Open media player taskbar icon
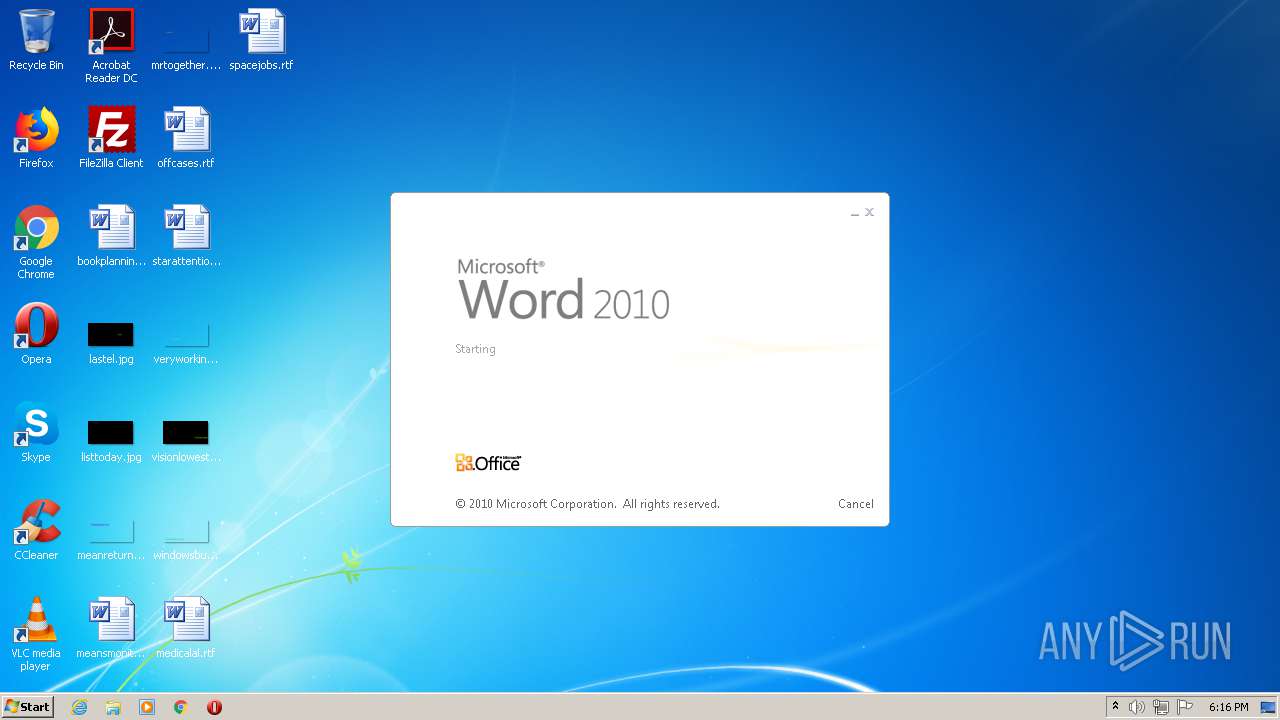The width and height of the screenshot is (1280, 720). pos(147,707)
